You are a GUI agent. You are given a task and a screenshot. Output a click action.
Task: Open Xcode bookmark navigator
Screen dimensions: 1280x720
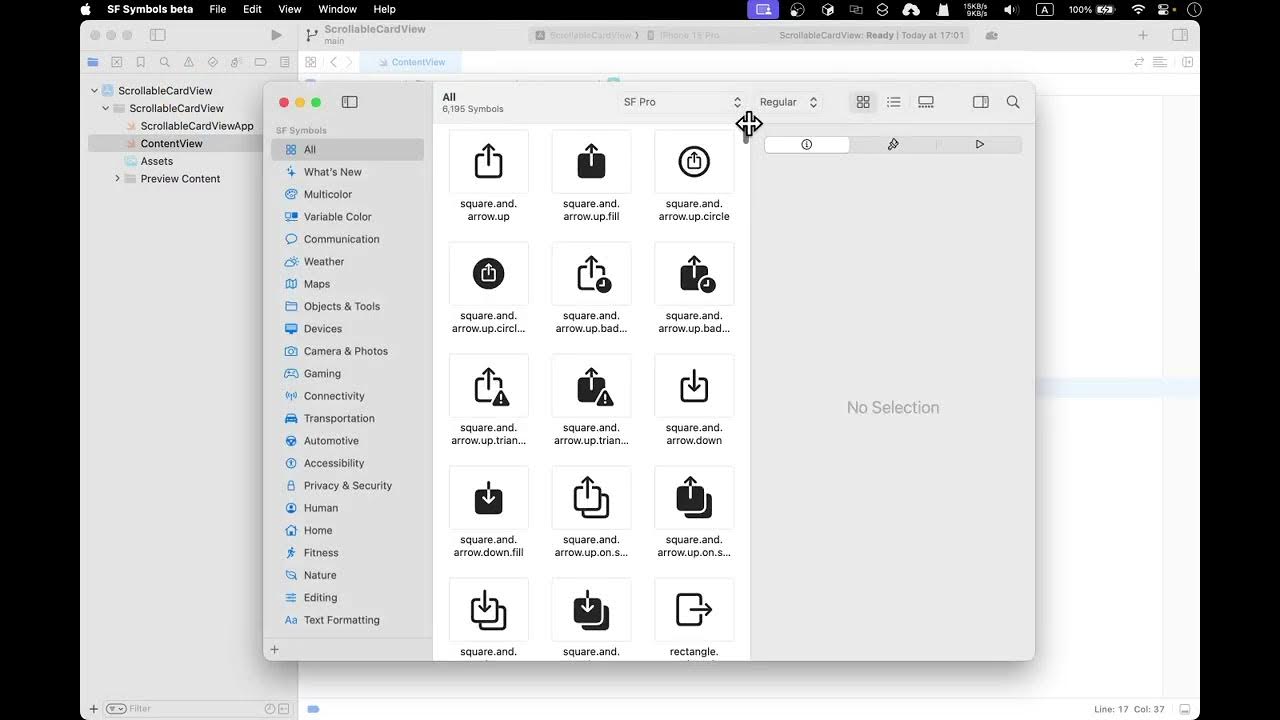141,62
